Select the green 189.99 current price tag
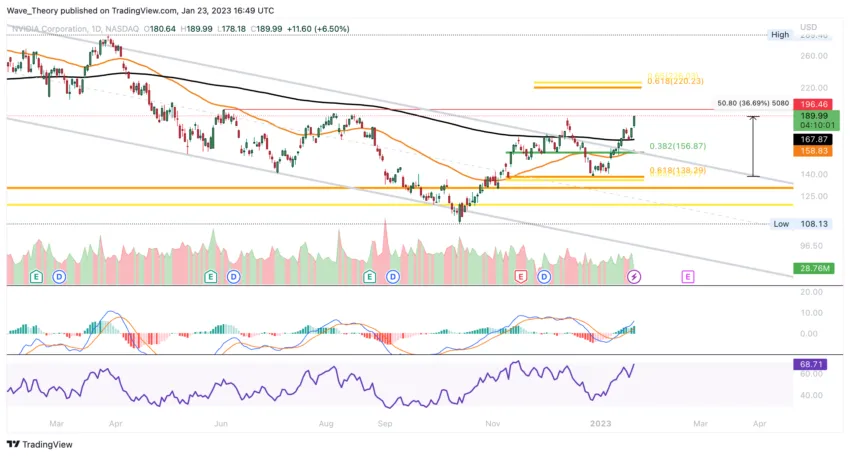Screen dimensions: 850x456 (x=816, y=120)
